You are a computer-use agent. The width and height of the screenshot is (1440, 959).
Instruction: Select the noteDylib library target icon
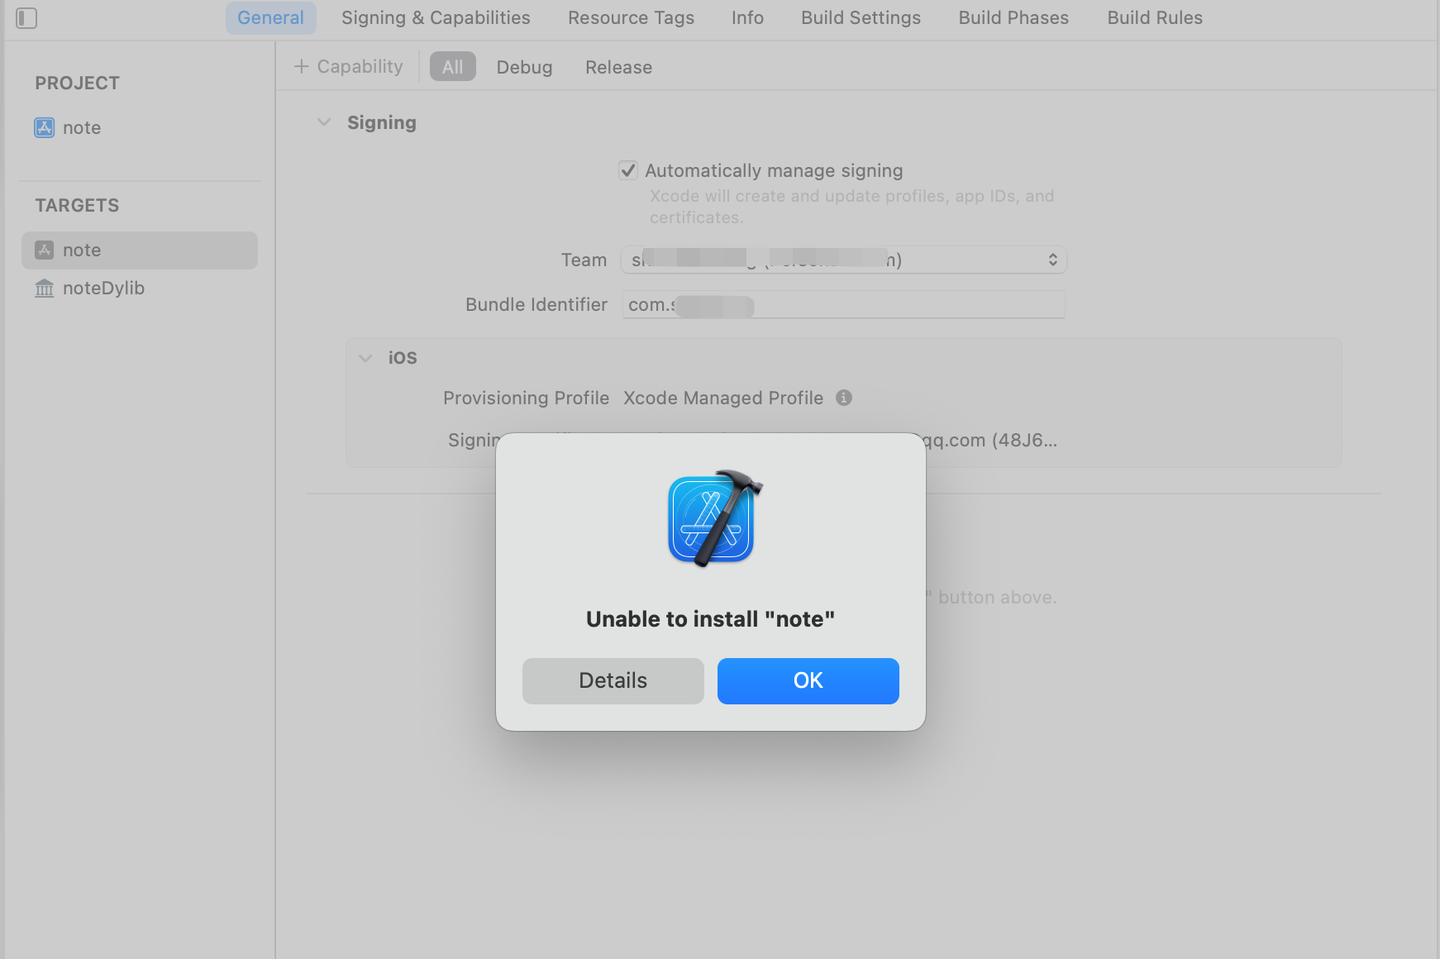[x=44, y=288]
